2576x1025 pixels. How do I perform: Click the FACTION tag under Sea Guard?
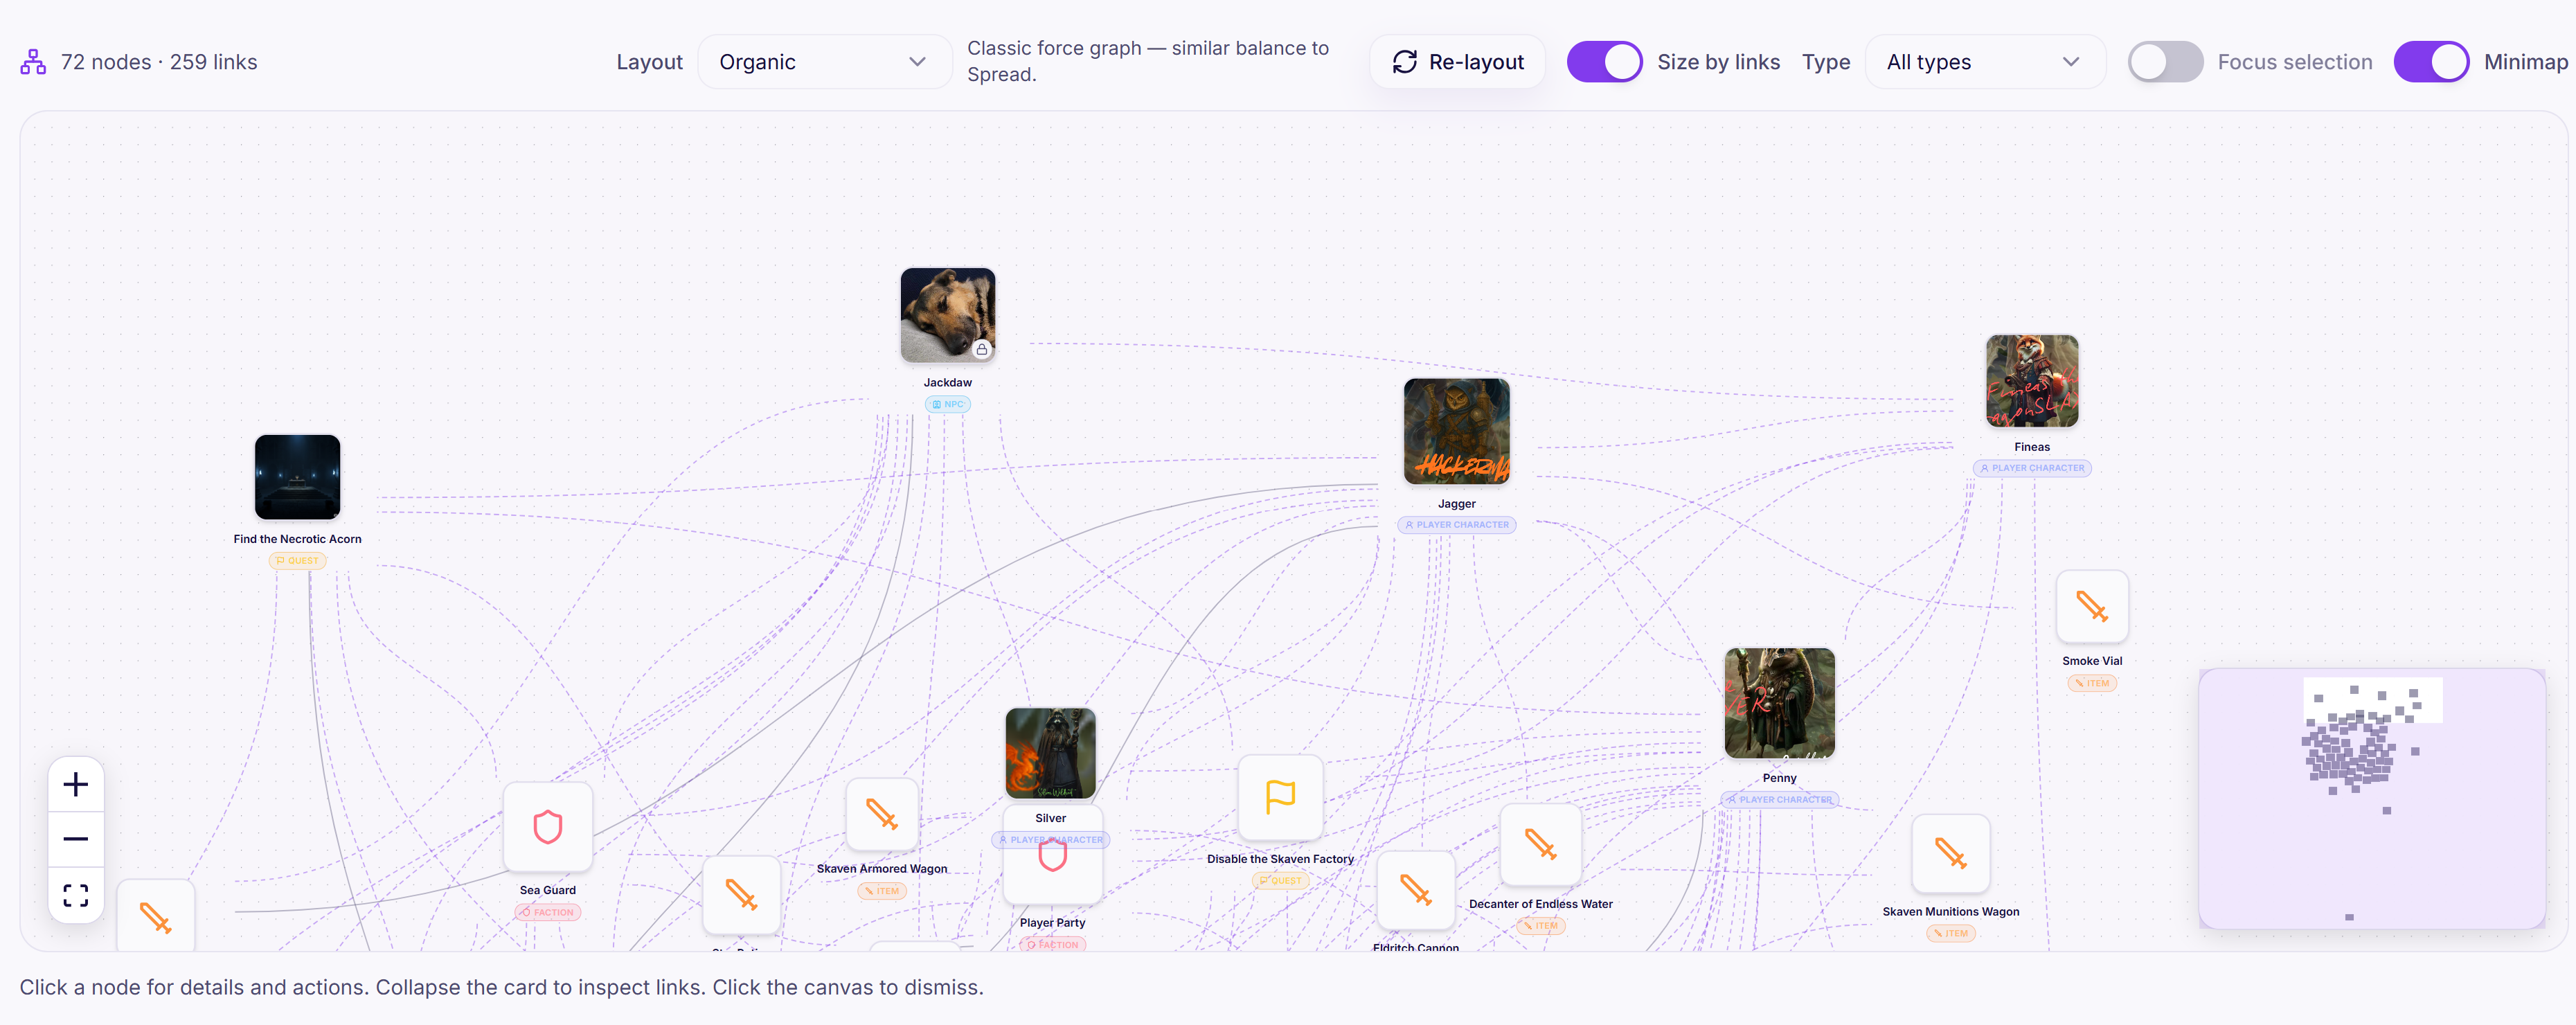coord(547,912)
